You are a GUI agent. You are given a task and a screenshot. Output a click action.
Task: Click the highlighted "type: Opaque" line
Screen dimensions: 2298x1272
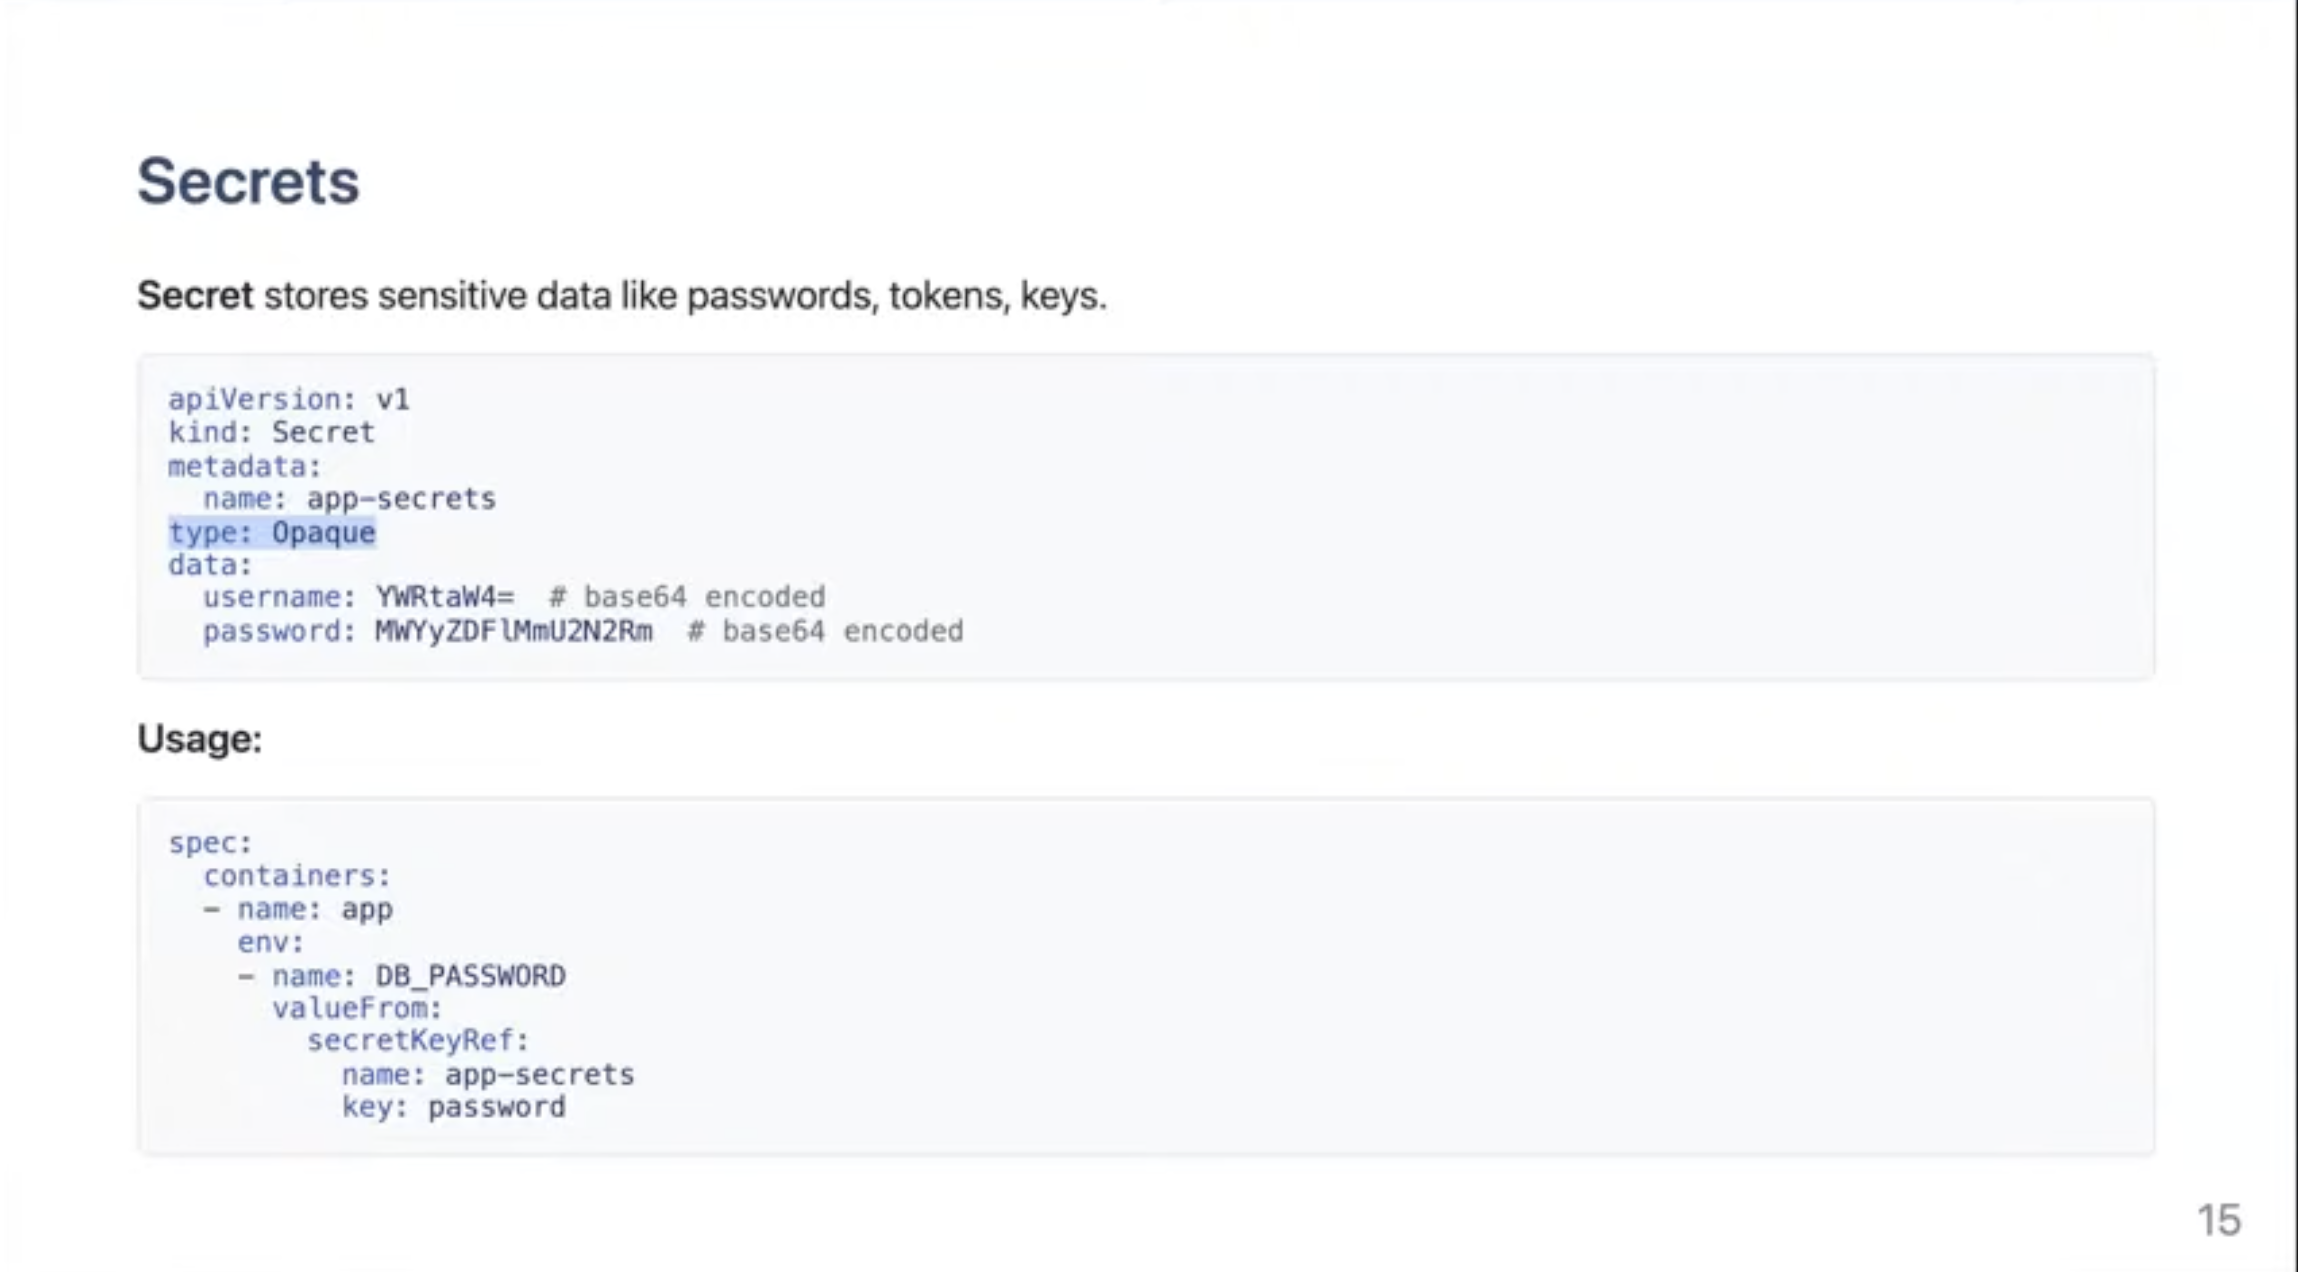coord(272,533)
